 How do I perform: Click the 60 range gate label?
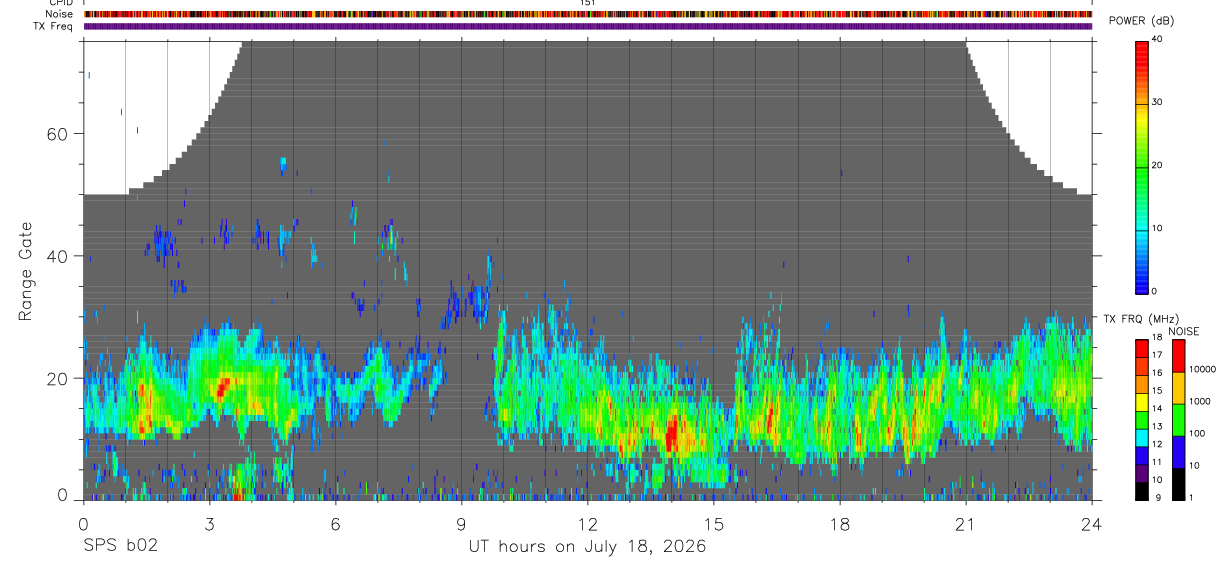(x=62, y=134)
